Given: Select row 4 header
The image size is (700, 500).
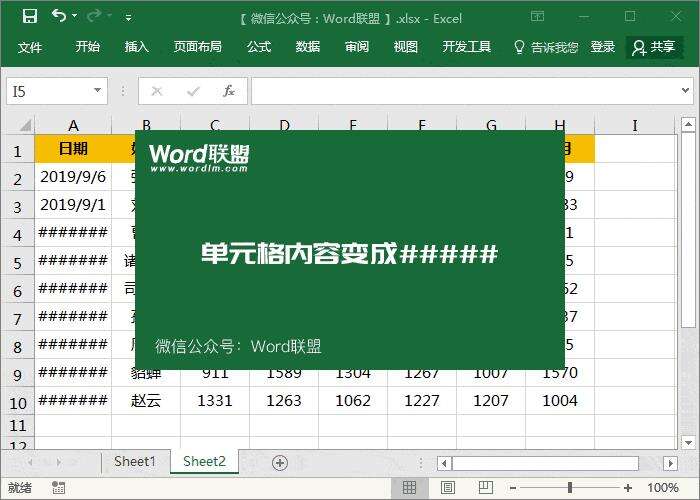Looking at the screenshot, I should tap(17, 233).
